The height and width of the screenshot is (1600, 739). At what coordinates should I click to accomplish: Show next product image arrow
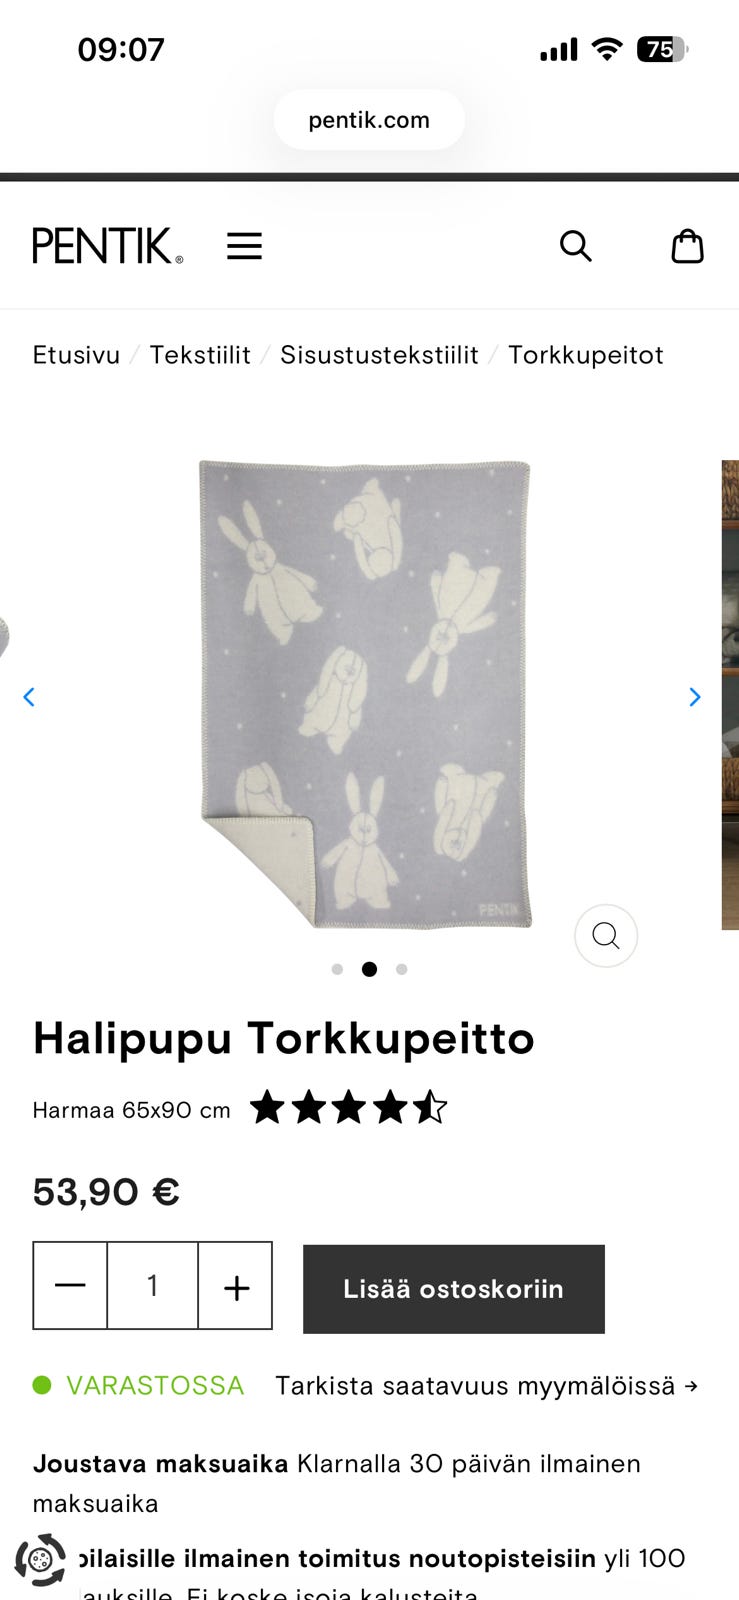695,697
